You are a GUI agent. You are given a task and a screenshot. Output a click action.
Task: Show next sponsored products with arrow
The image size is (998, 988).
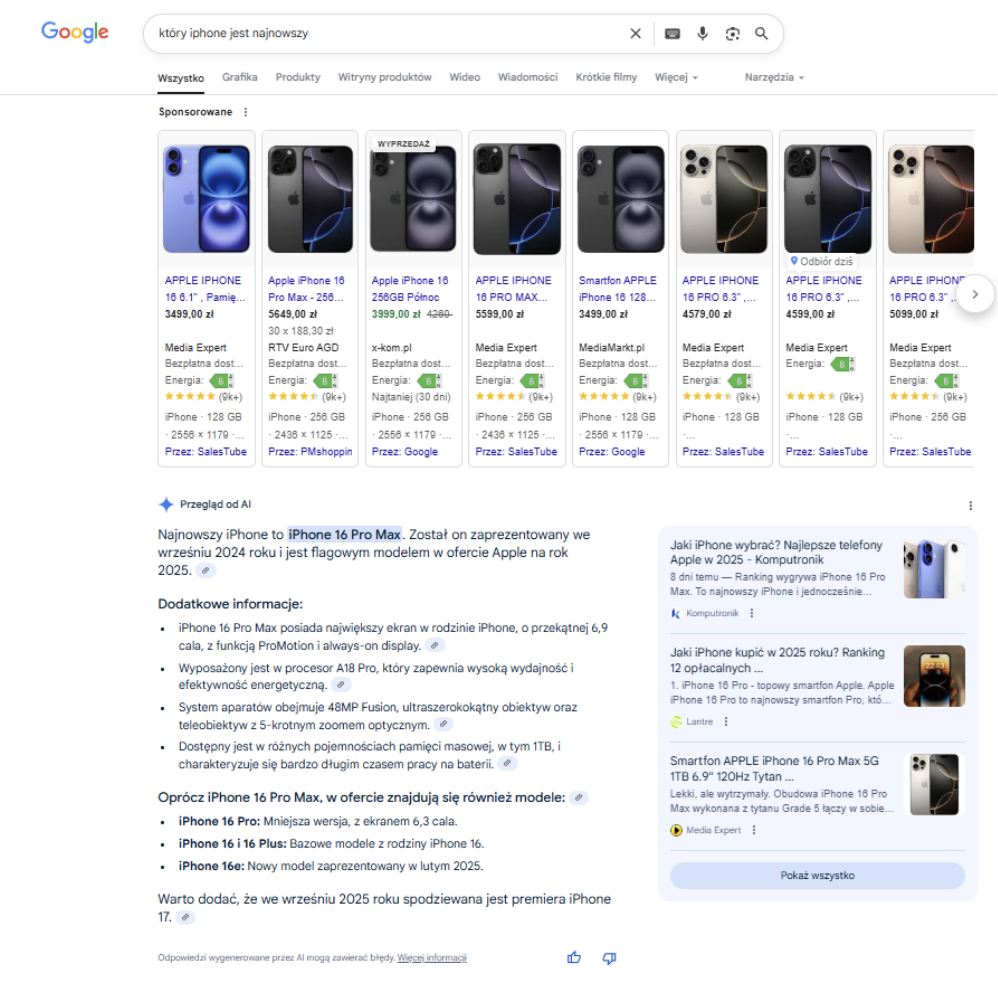[974, 294]
